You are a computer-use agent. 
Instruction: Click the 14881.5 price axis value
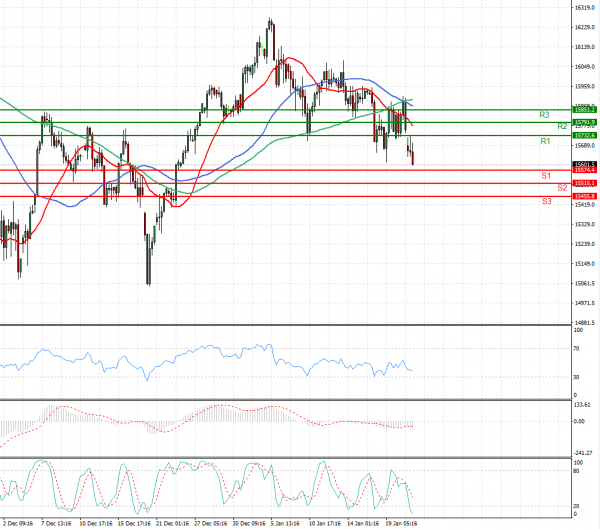(585, 323)
